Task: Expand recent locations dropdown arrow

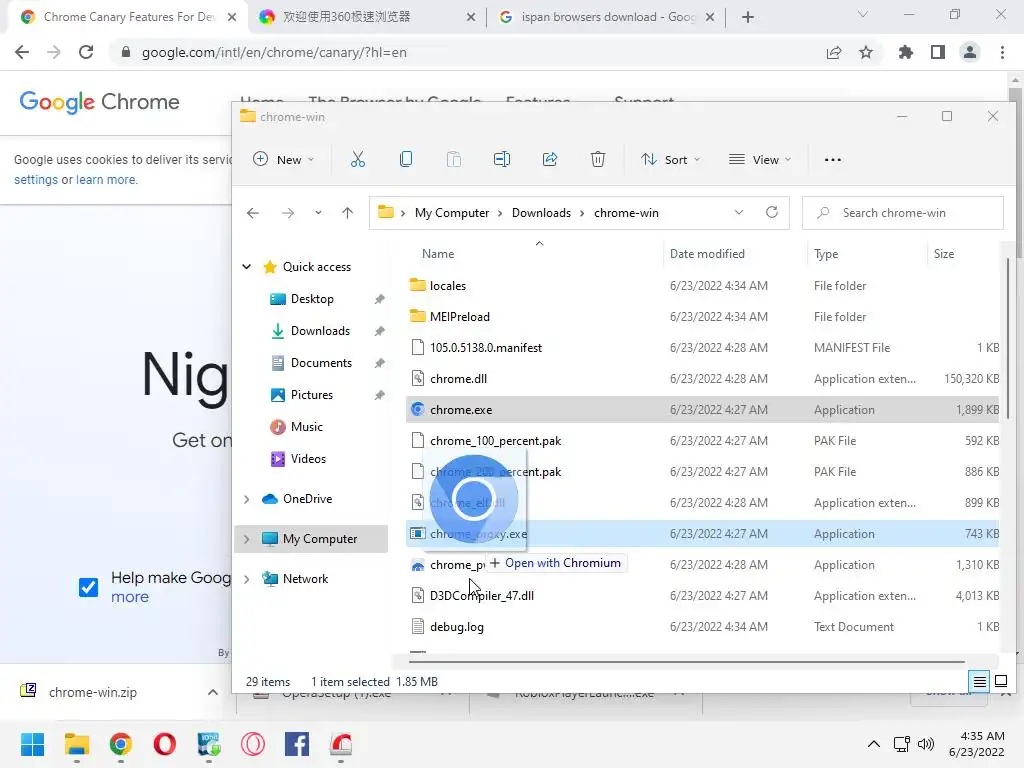Action: (318, 213)
